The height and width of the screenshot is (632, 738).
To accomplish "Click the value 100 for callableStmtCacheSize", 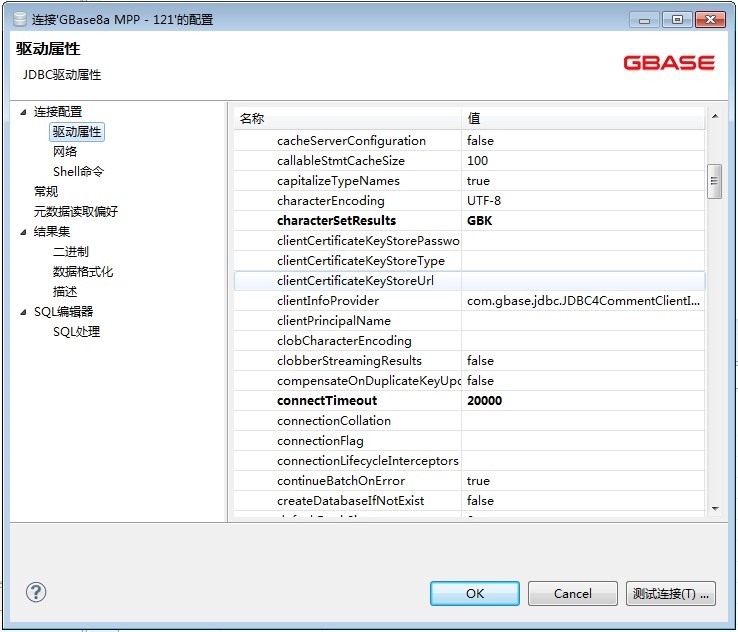I will [477, 161].
